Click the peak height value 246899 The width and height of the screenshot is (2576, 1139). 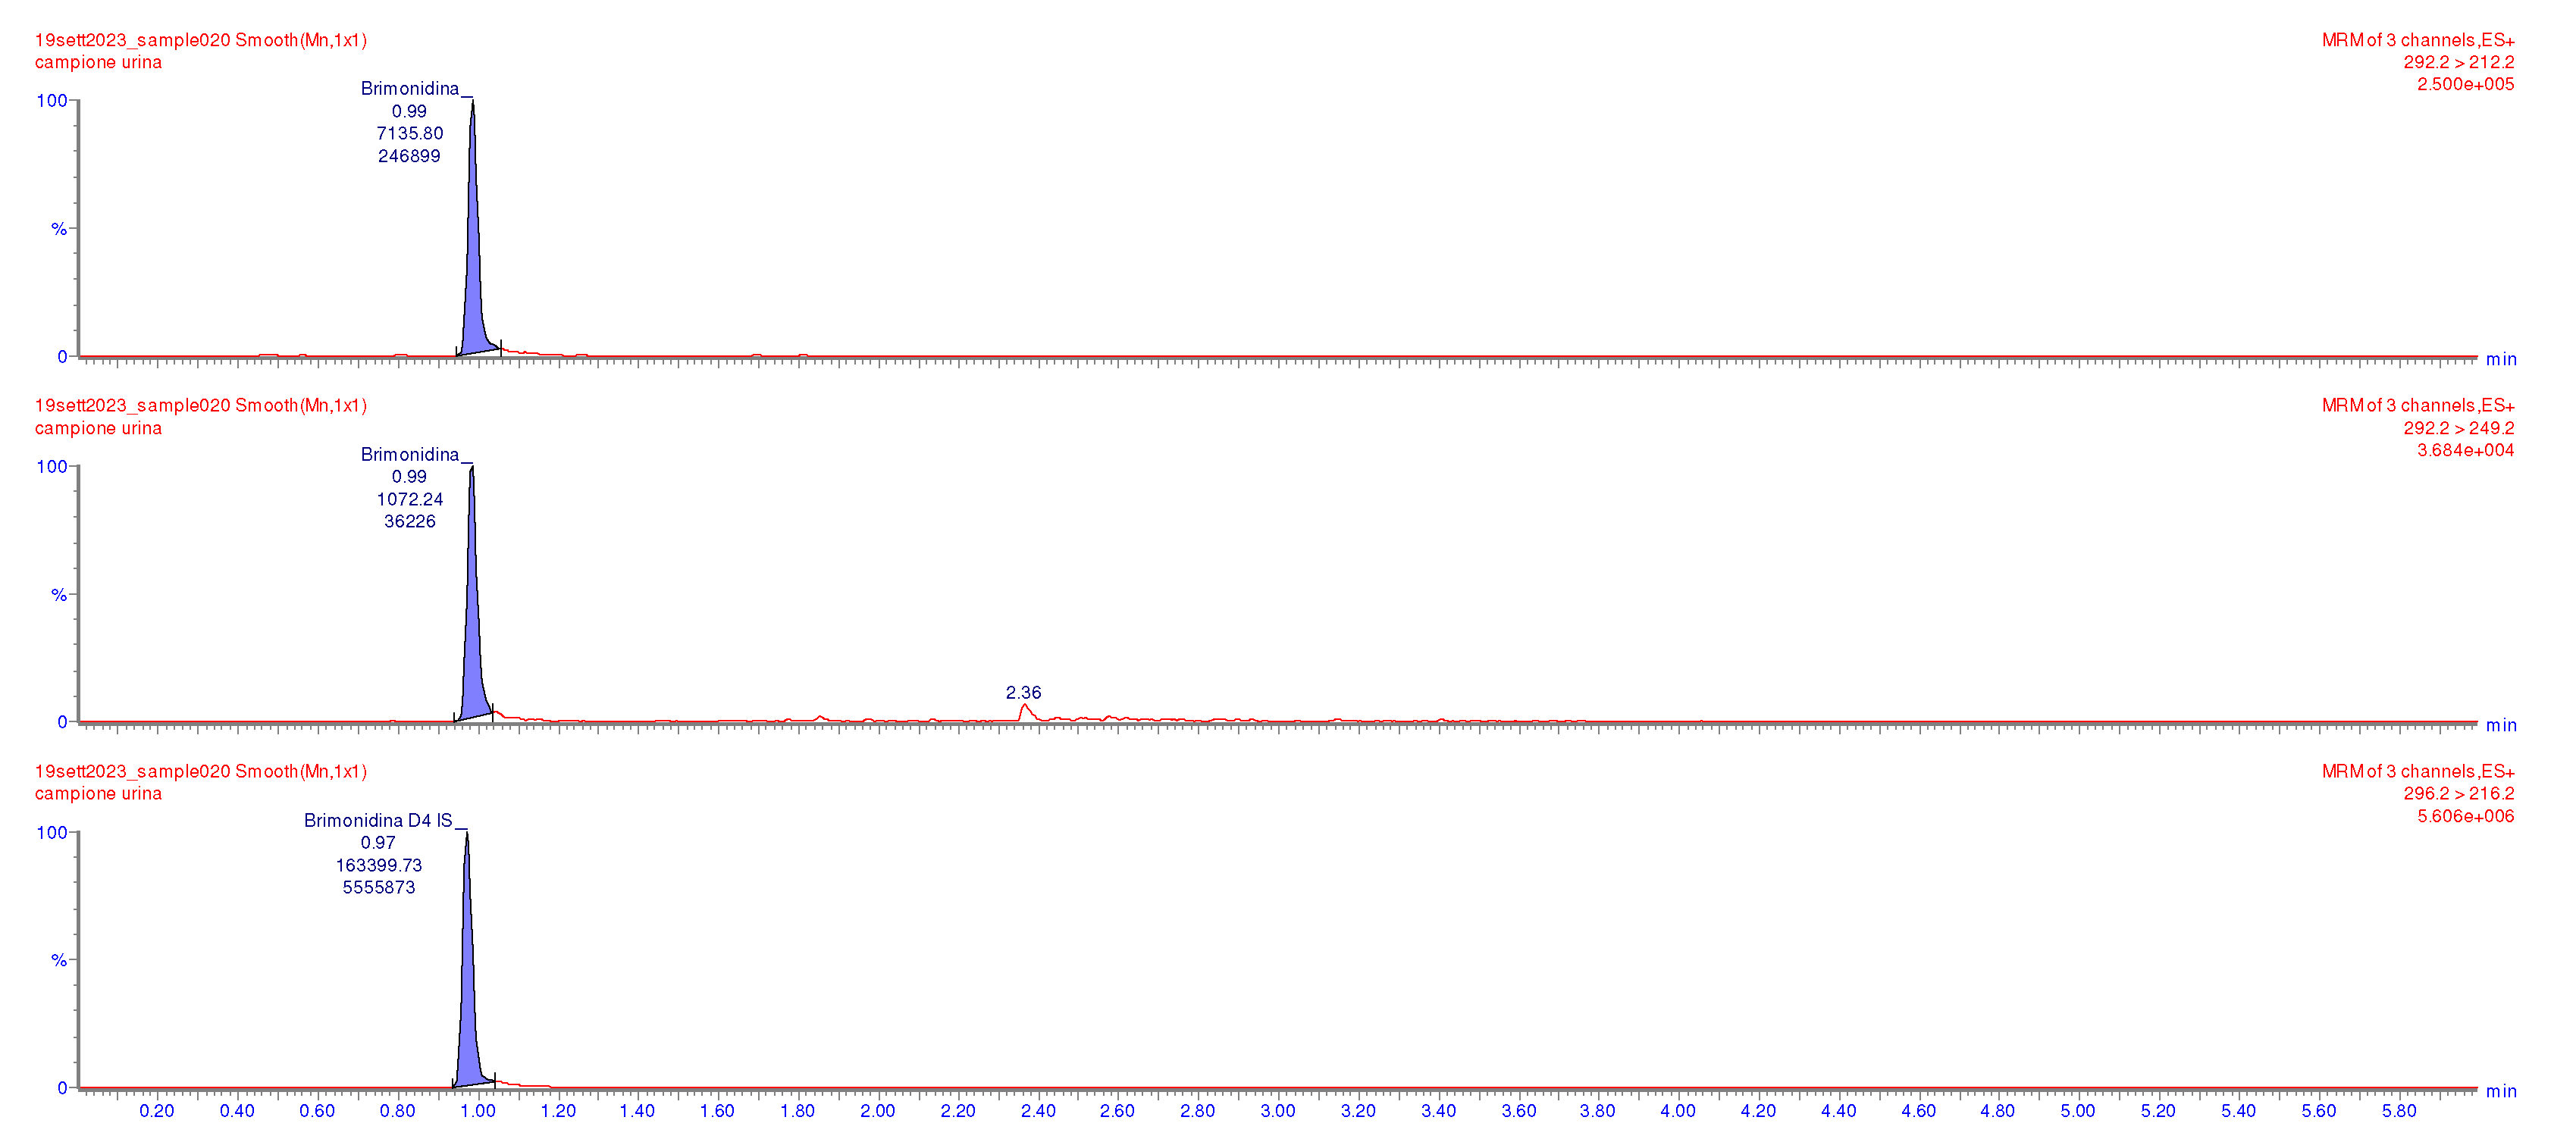click(409, 156)
